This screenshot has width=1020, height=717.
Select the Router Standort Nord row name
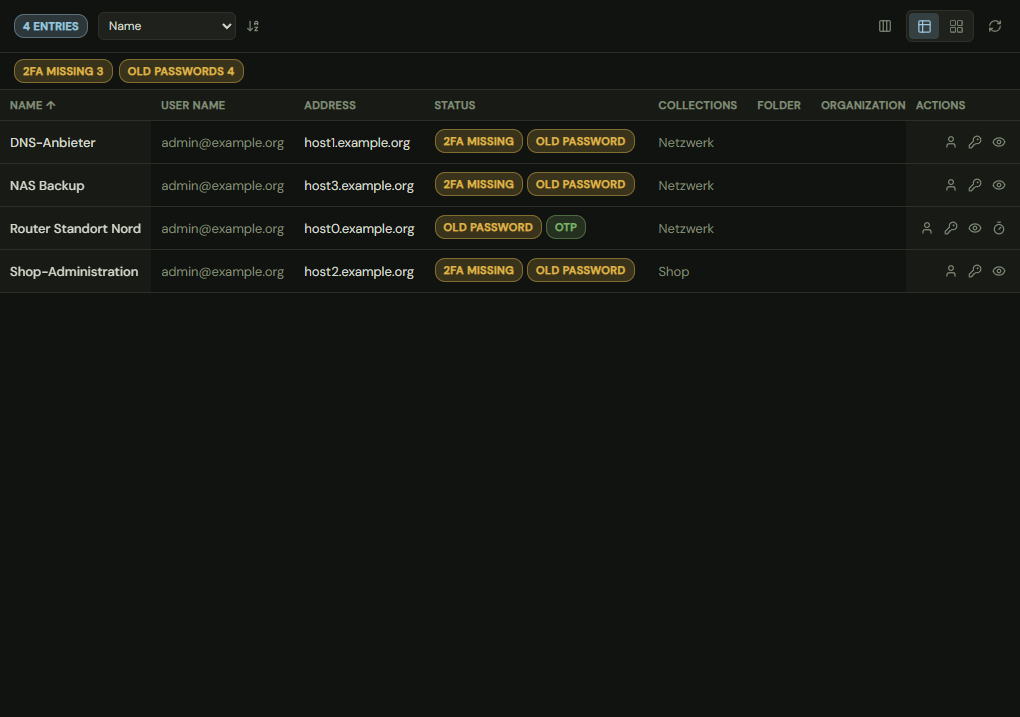click(x=75, y=228)
